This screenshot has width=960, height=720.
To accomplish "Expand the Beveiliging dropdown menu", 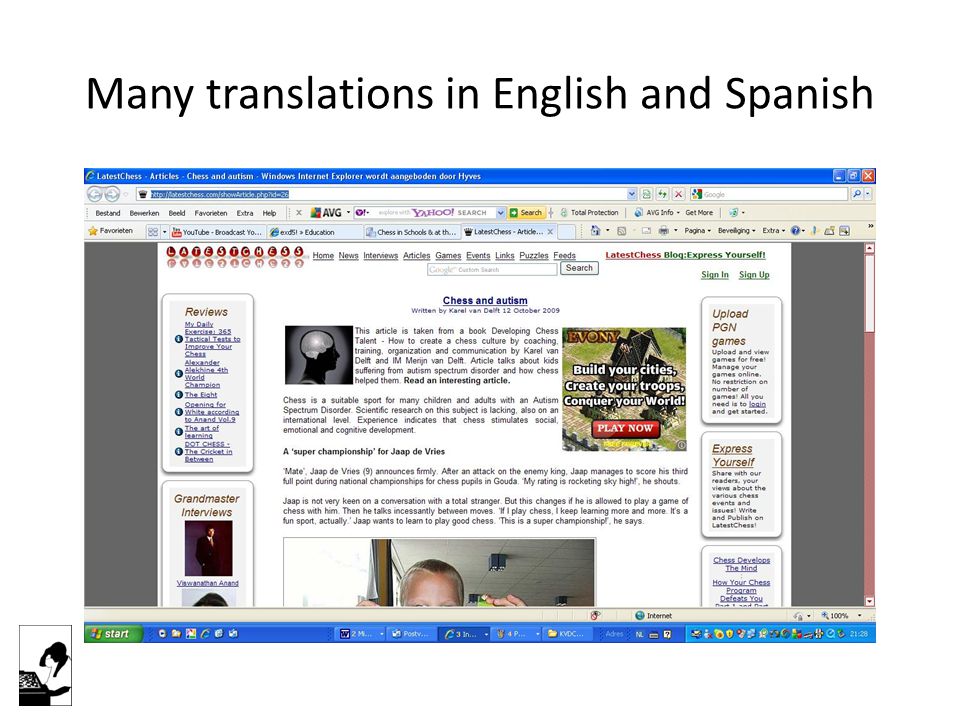I will point(737,231).
